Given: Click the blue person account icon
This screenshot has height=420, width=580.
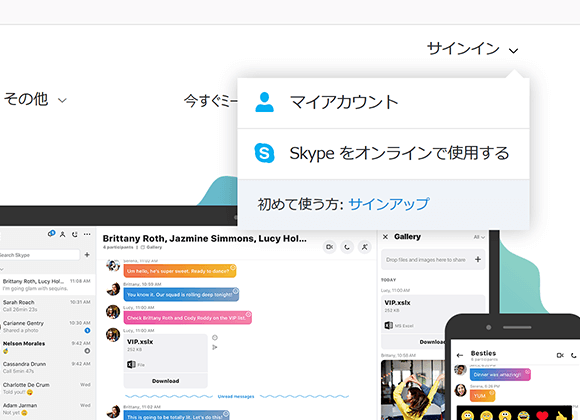Looking at the screenshot, I should [x=264, y=103].
